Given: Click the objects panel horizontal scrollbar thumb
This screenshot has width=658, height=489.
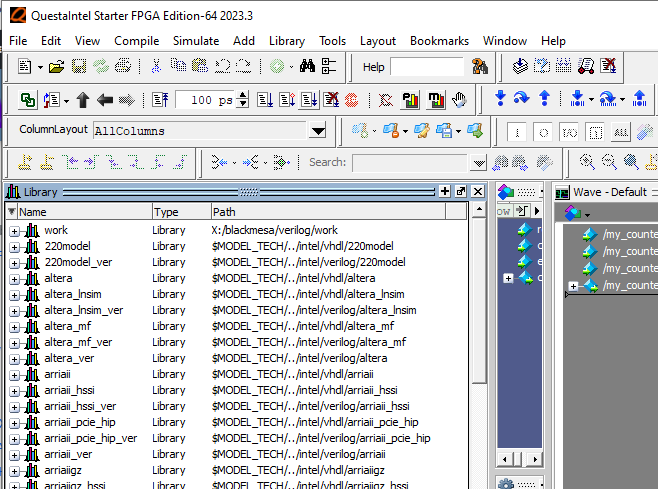Looking at the screenshot, I should (x=517, y=459).
